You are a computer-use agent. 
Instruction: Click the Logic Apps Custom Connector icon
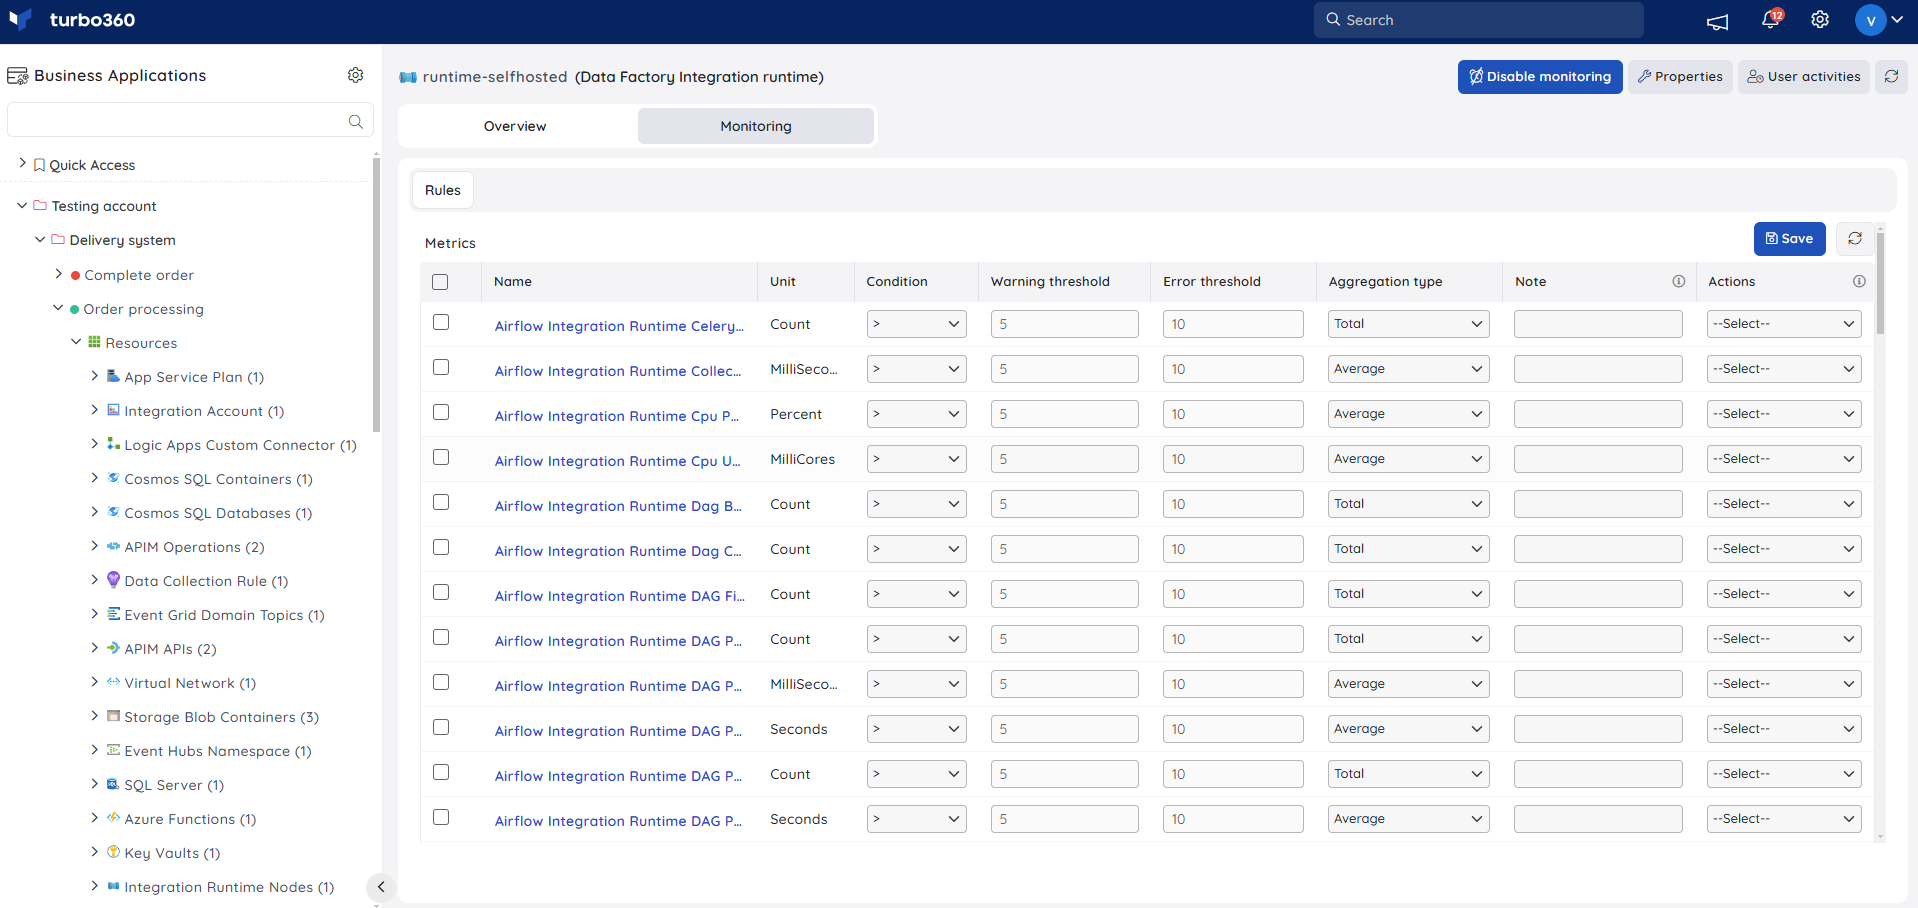pos(113,444)
